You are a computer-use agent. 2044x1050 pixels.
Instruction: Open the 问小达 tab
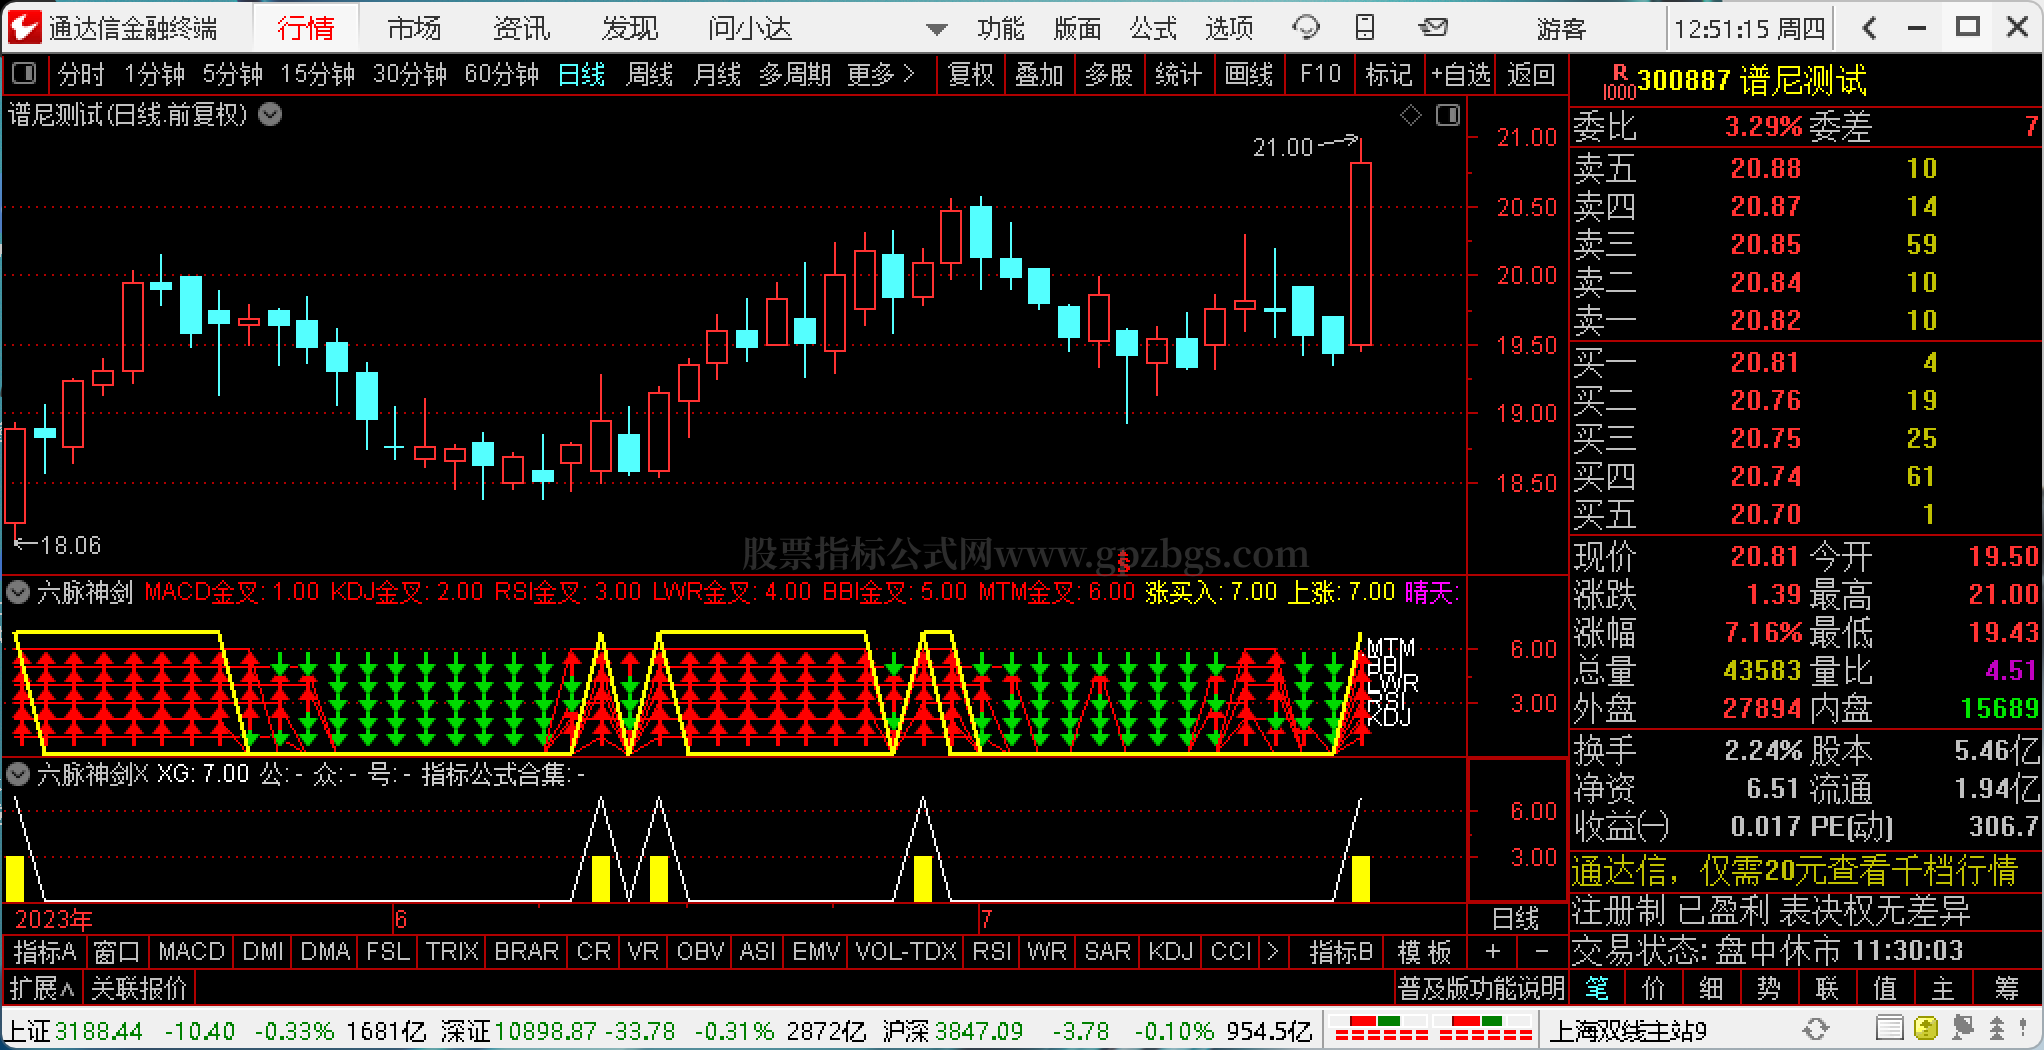point(750,28)
